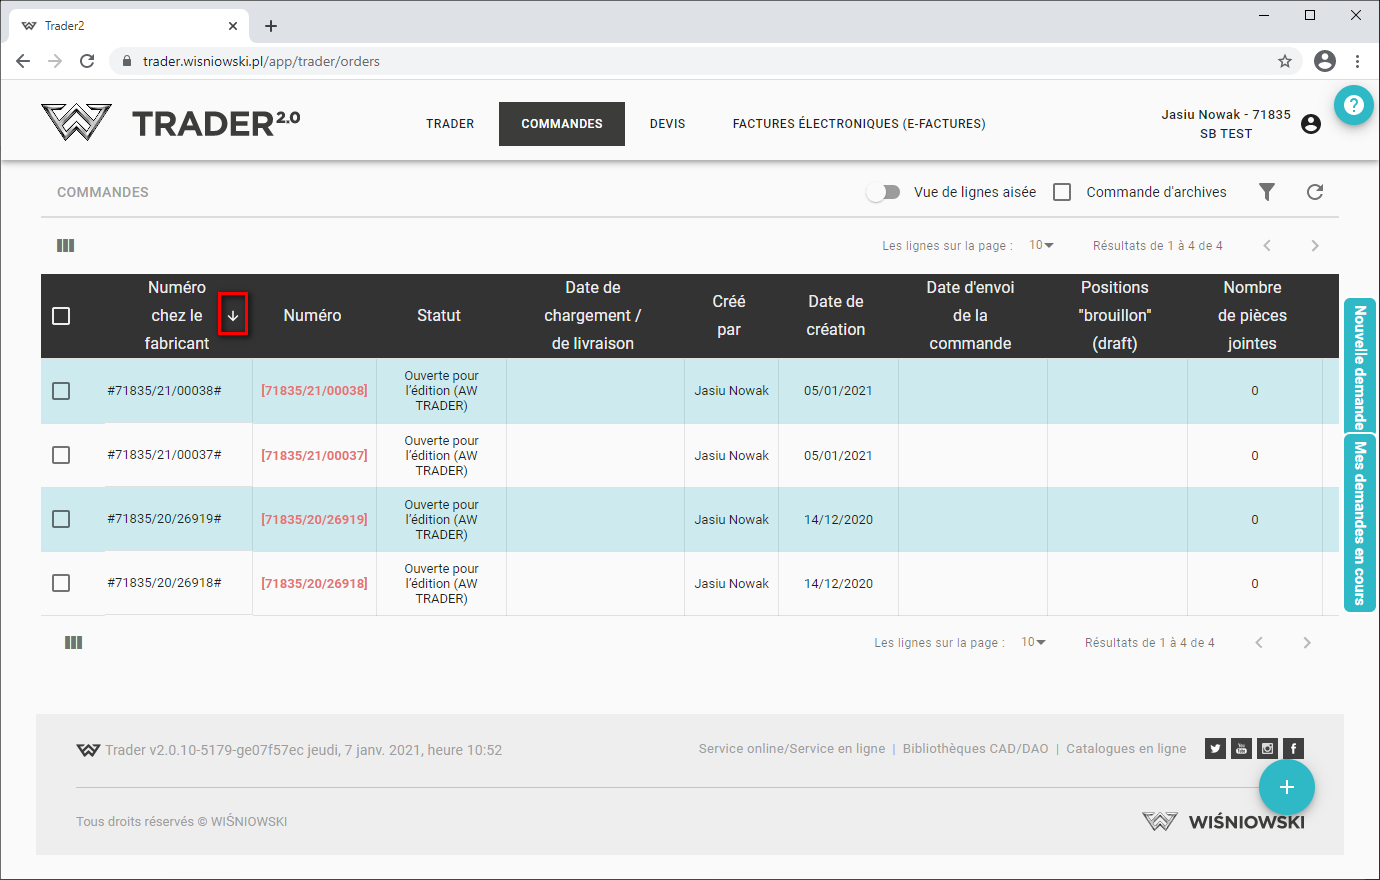Image resolution: width=1380 pixels, height=880 pixels.
Task: Expand the Nouvelle demande side panel
Action: [x=1359, y=365]
